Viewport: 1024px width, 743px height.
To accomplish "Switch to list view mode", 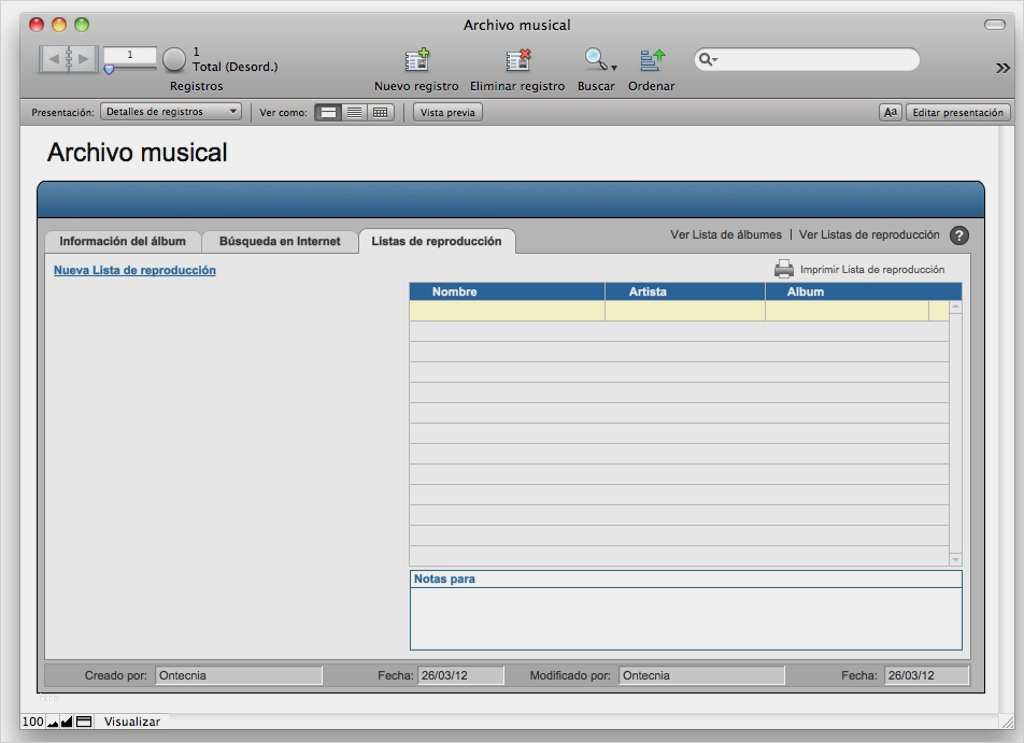I will coord(354,112).
